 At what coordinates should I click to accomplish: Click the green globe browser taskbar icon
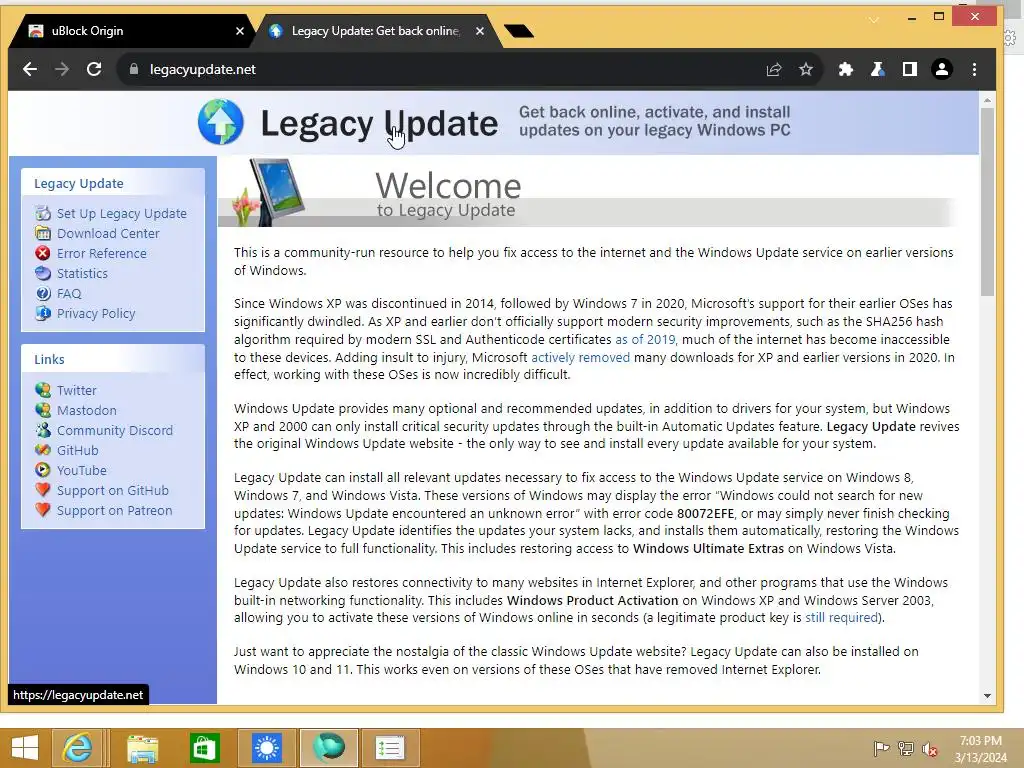click(328, 748)
